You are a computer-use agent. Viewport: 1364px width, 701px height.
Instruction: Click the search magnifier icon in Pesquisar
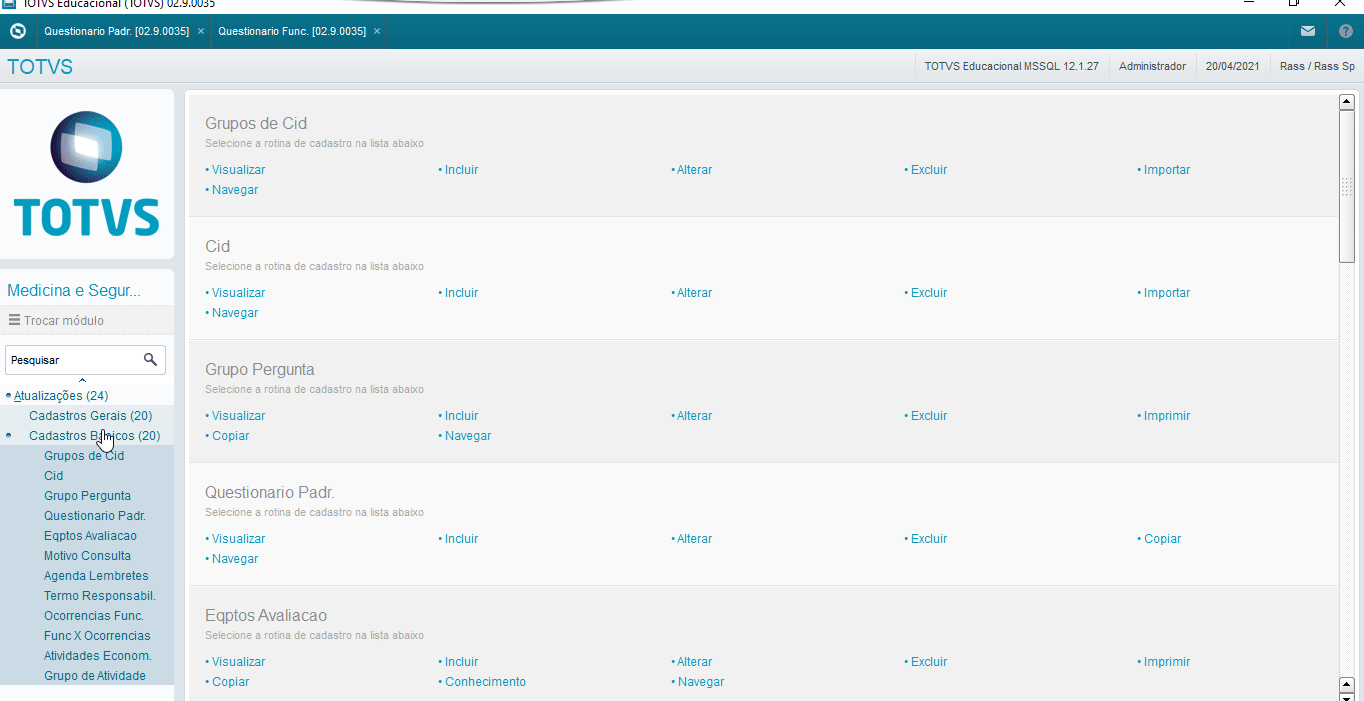[x=151, y=359]
